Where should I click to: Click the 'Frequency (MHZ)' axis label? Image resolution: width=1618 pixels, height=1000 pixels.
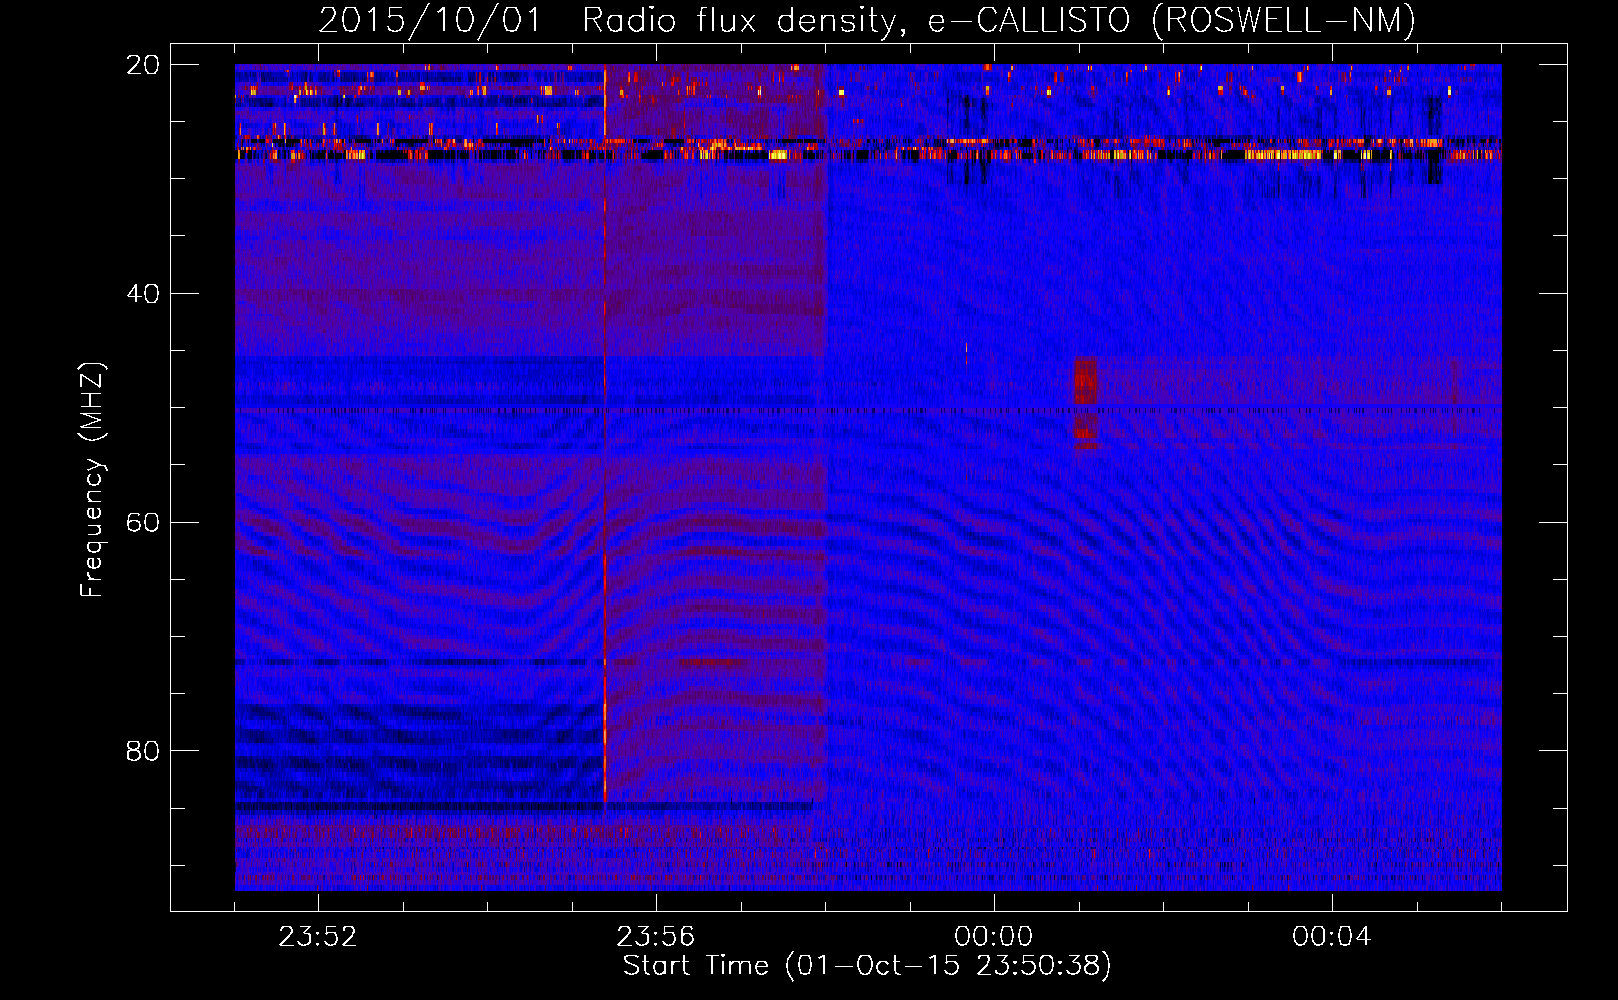pyautogui.click(x=92, y=480)
